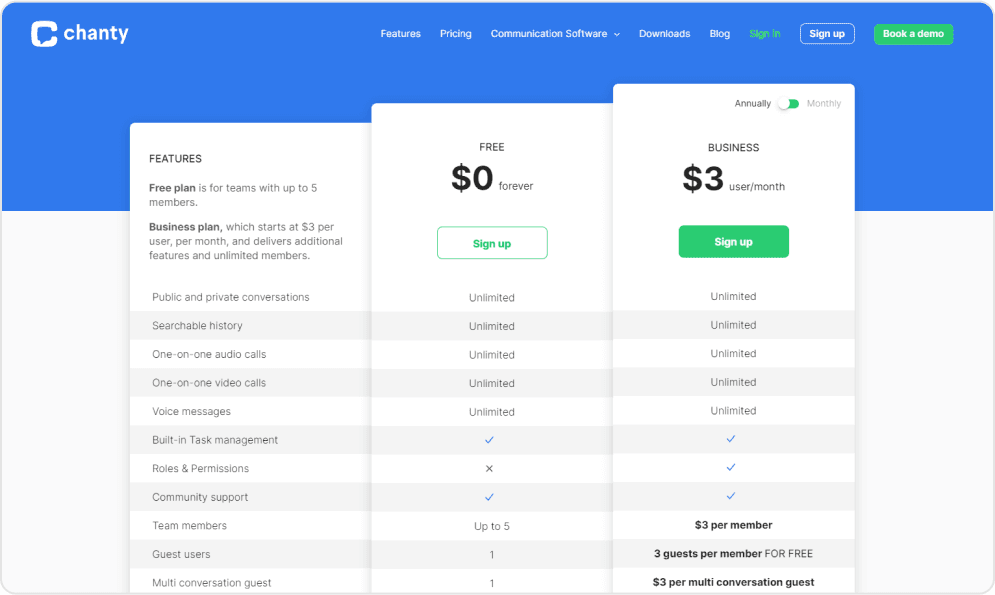
Task: Toggle the Annually/Monthly billing switch
Action: pyautogui.click(x=789, y=104)
